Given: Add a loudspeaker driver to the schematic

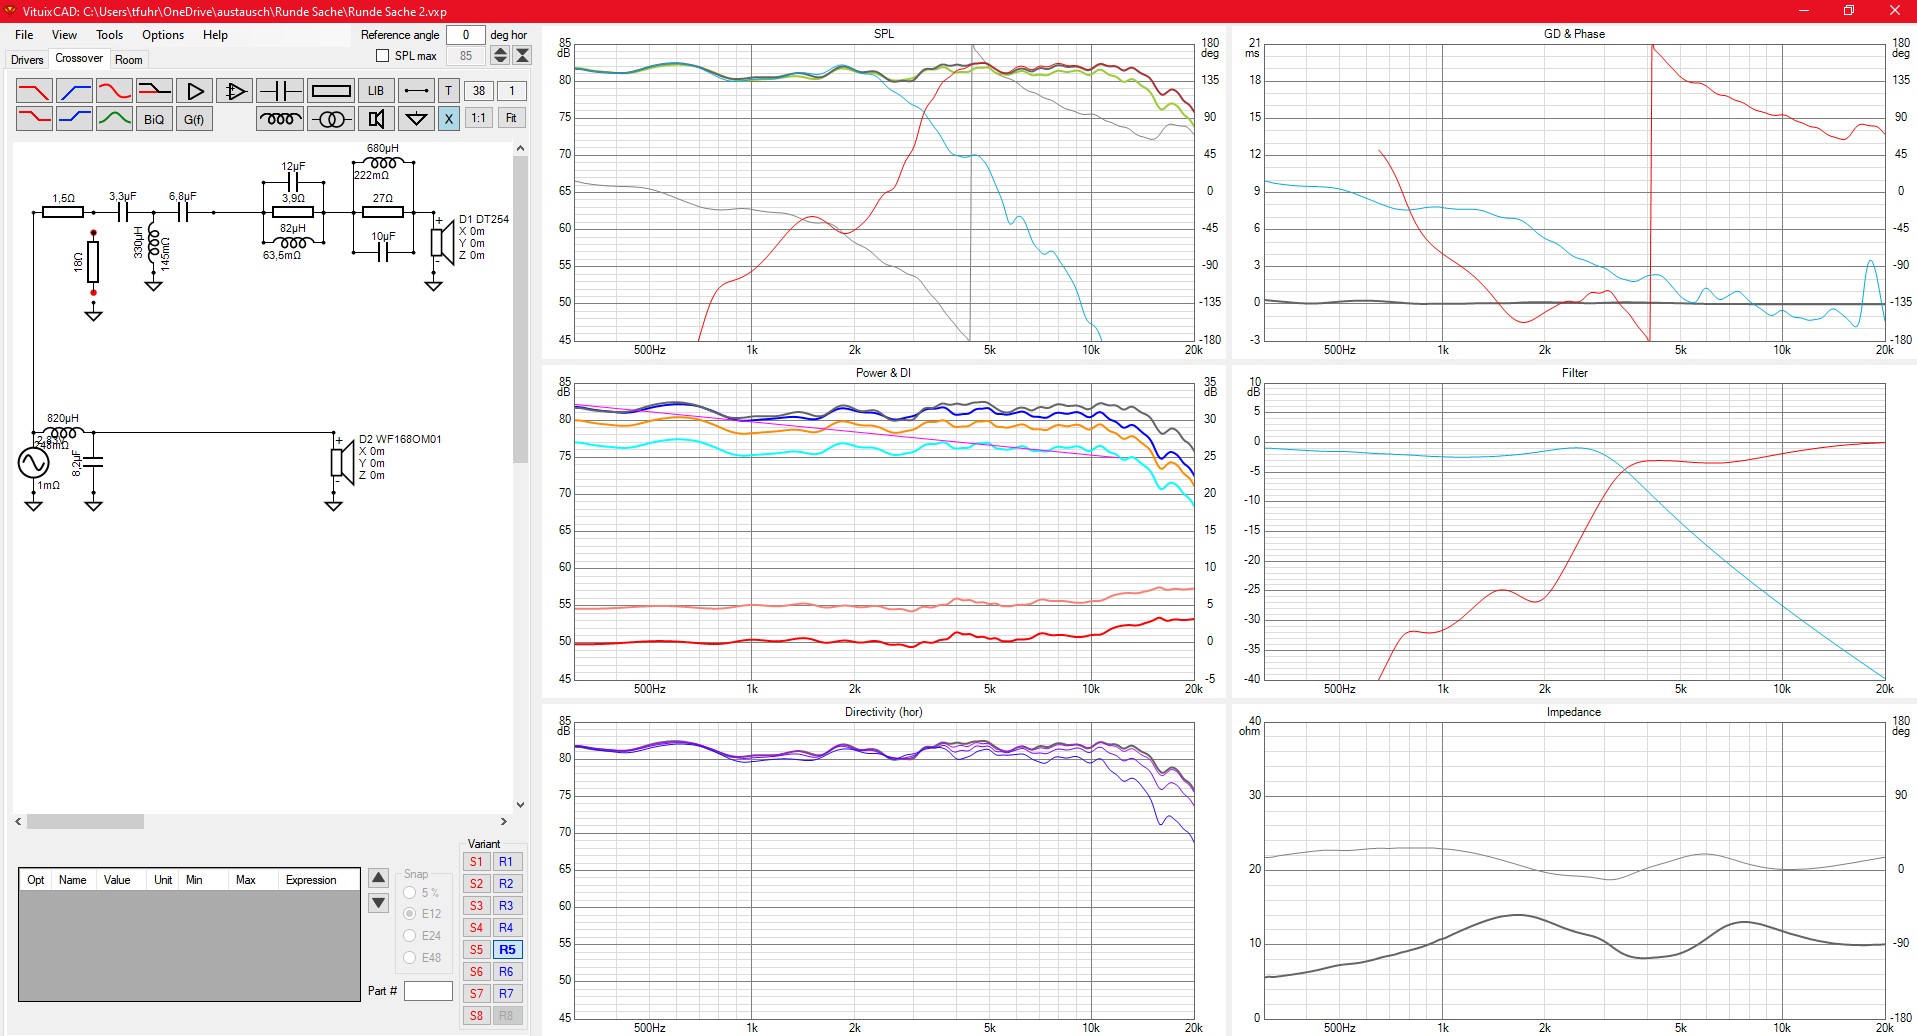Looking at the screenshot, I should (376, 119).
